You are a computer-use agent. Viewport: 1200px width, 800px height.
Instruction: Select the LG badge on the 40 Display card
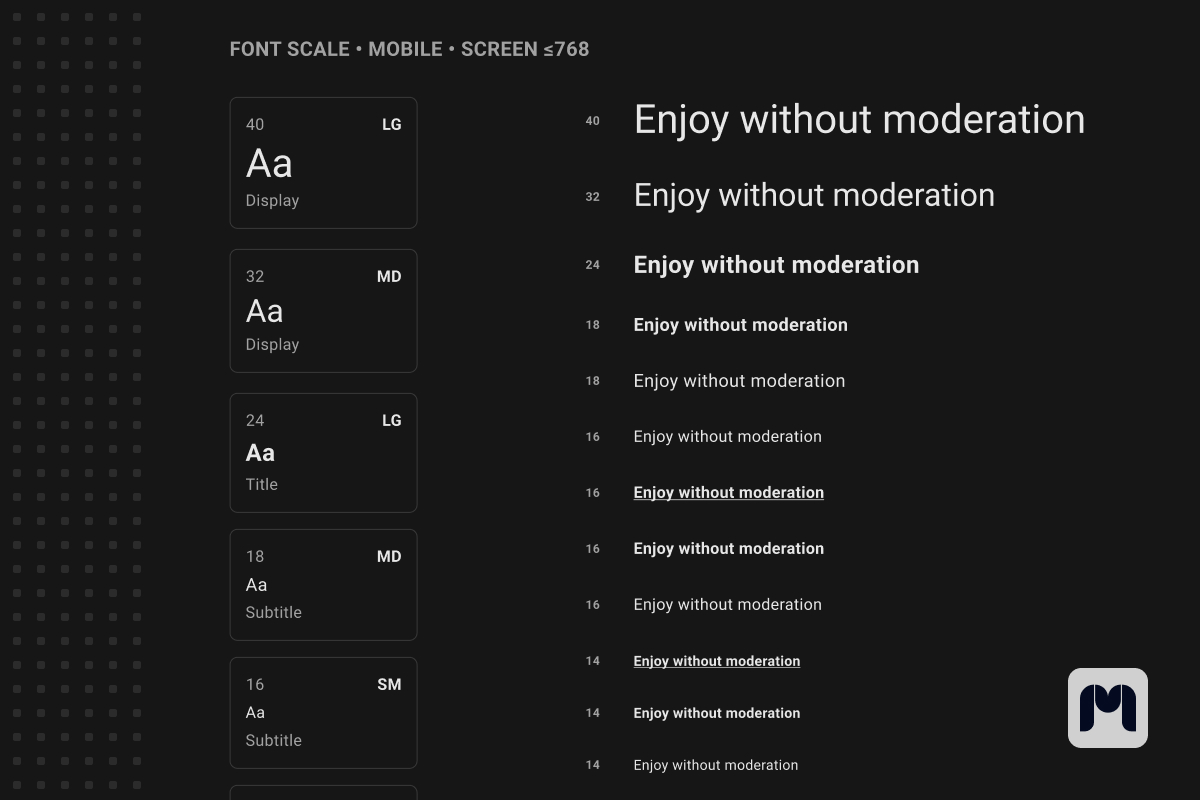(x=390, y=123)
